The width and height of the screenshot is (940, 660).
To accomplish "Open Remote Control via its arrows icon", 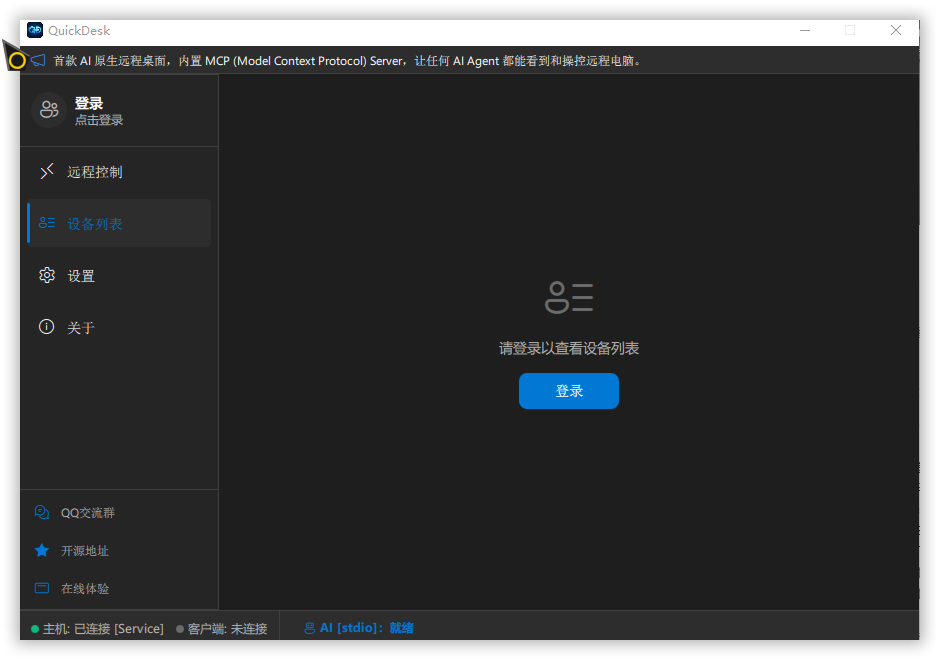I will (x=46, y=172).
